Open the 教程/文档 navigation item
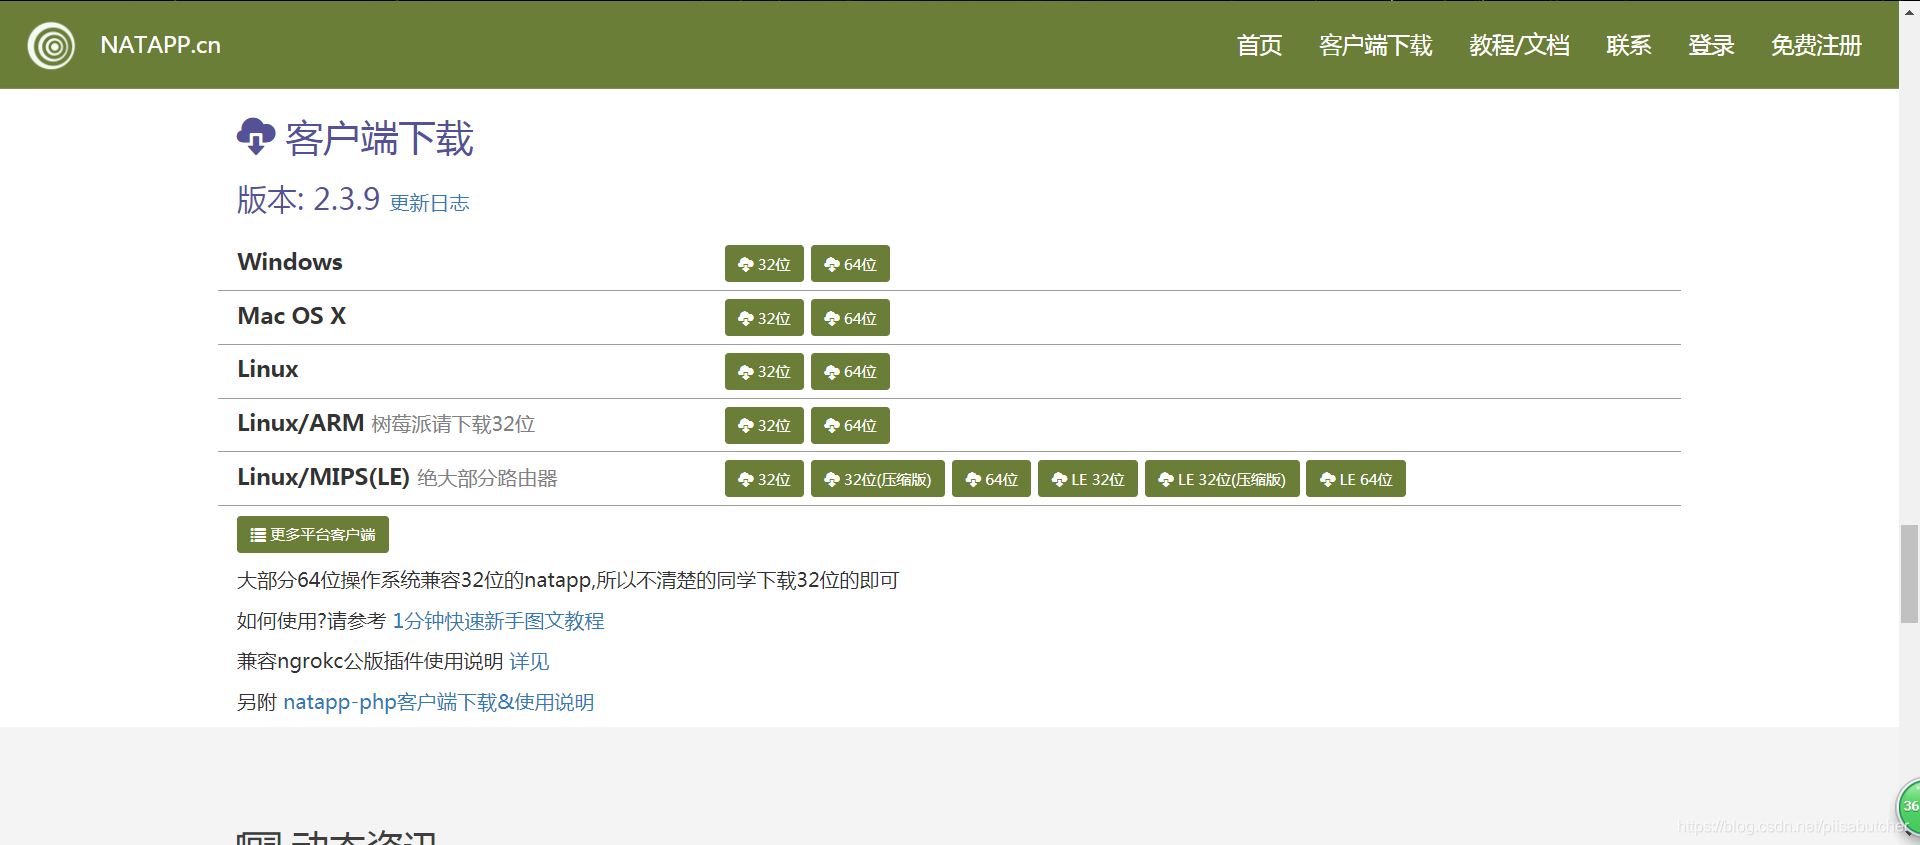Screen dimensions: 1920x845 tap(1519, 45)
